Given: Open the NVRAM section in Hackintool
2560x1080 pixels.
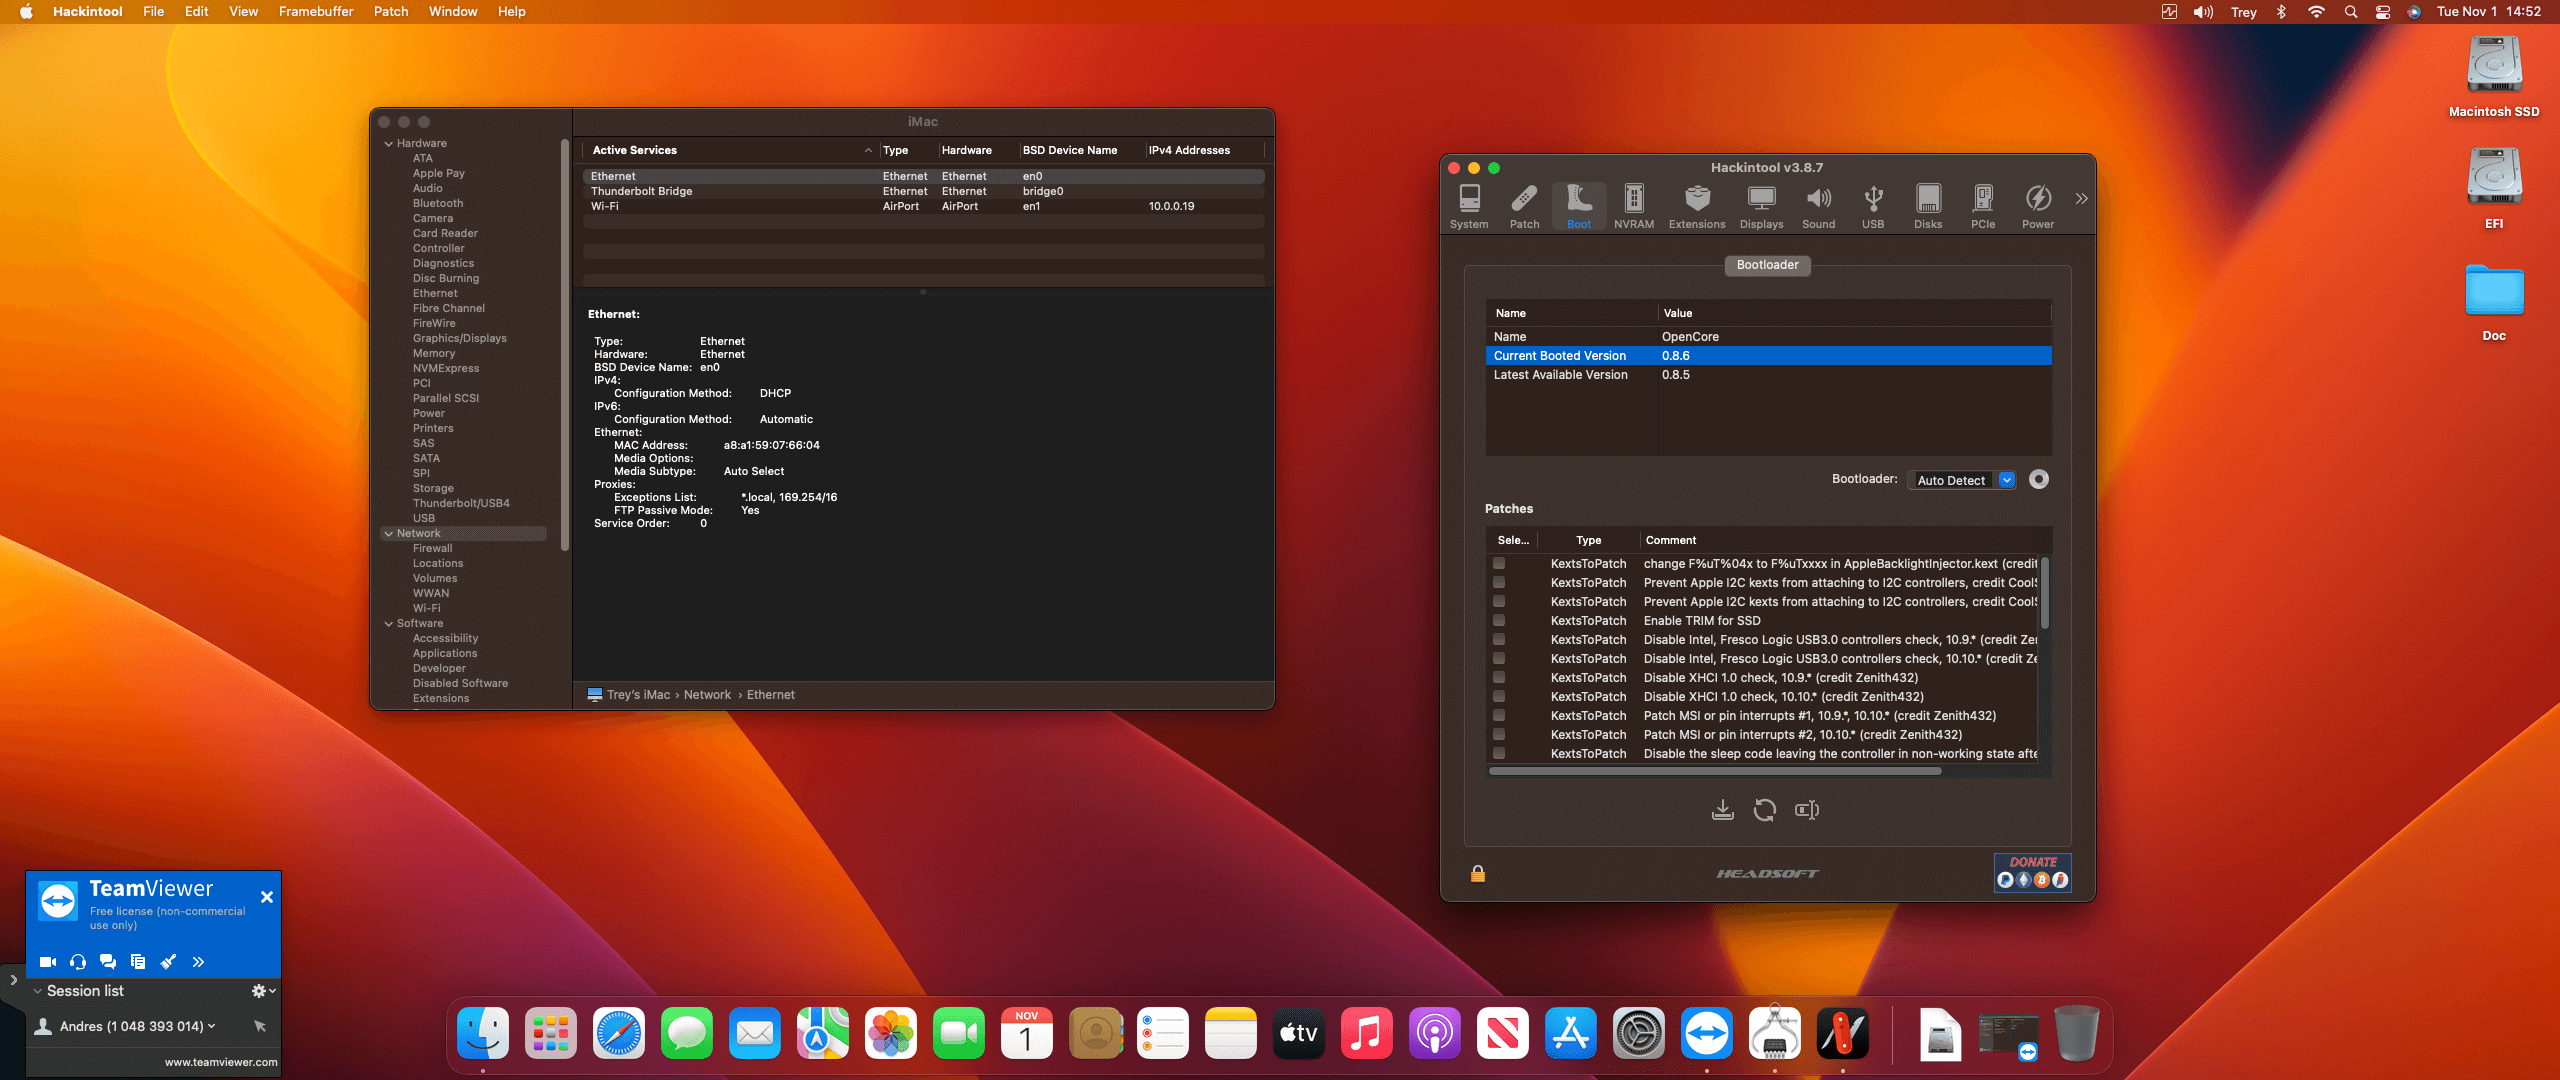Looking at the screenshot, I should pyautogui.click(x=1634, y=207).
